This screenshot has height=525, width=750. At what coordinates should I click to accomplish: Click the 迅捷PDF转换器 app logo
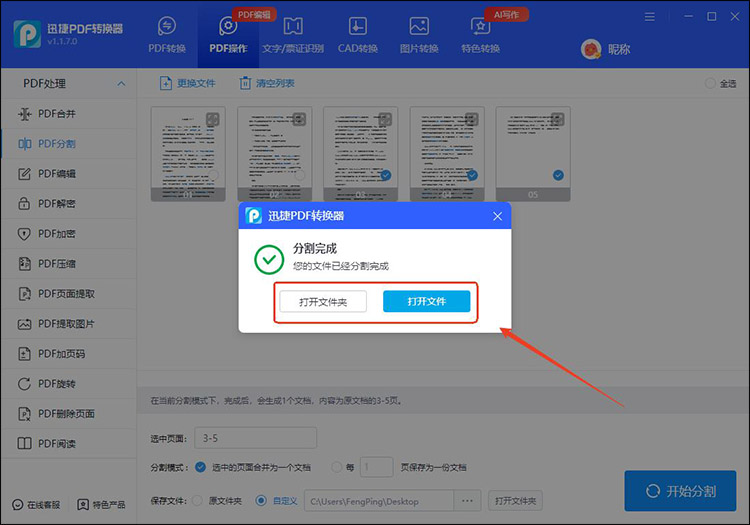click(x=27, y=34)
